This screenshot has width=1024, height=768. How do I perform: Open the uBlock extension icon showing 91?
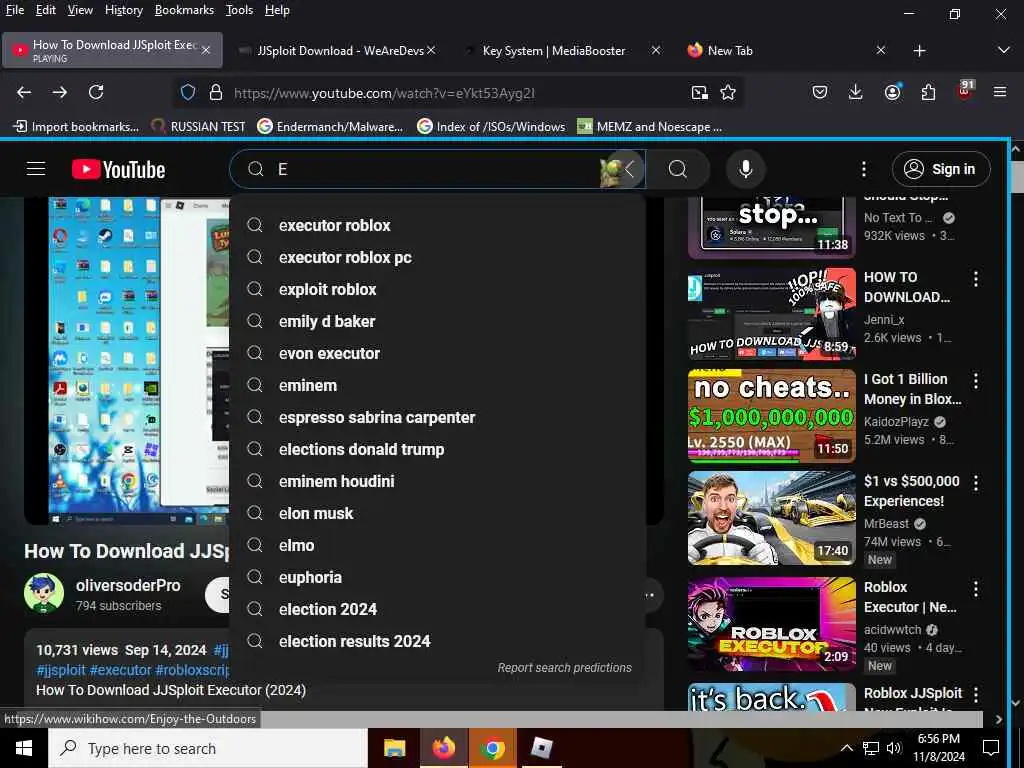pyautogui.click(x=965, y=91)
